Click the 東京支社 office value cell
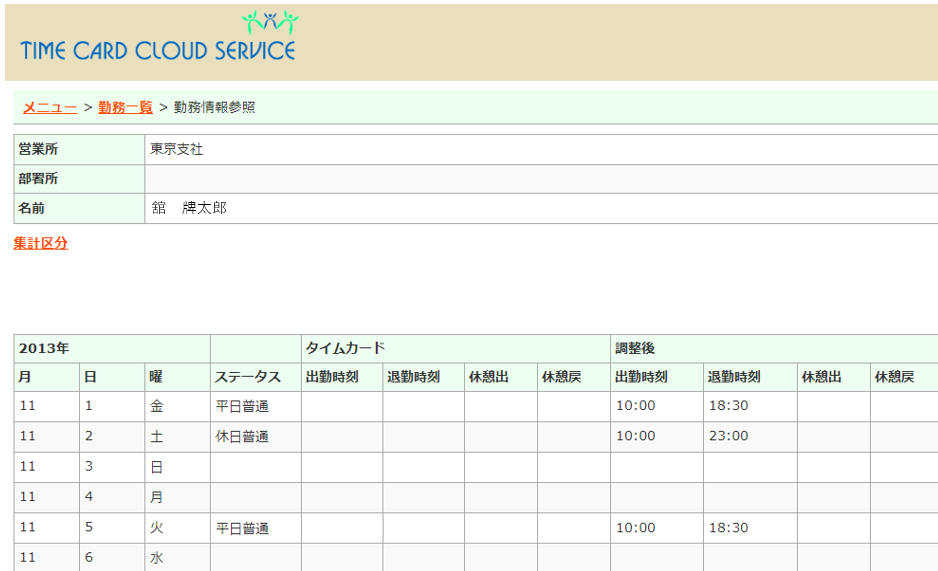This screenshot has width=938, height=571. [x=541, y=149]
